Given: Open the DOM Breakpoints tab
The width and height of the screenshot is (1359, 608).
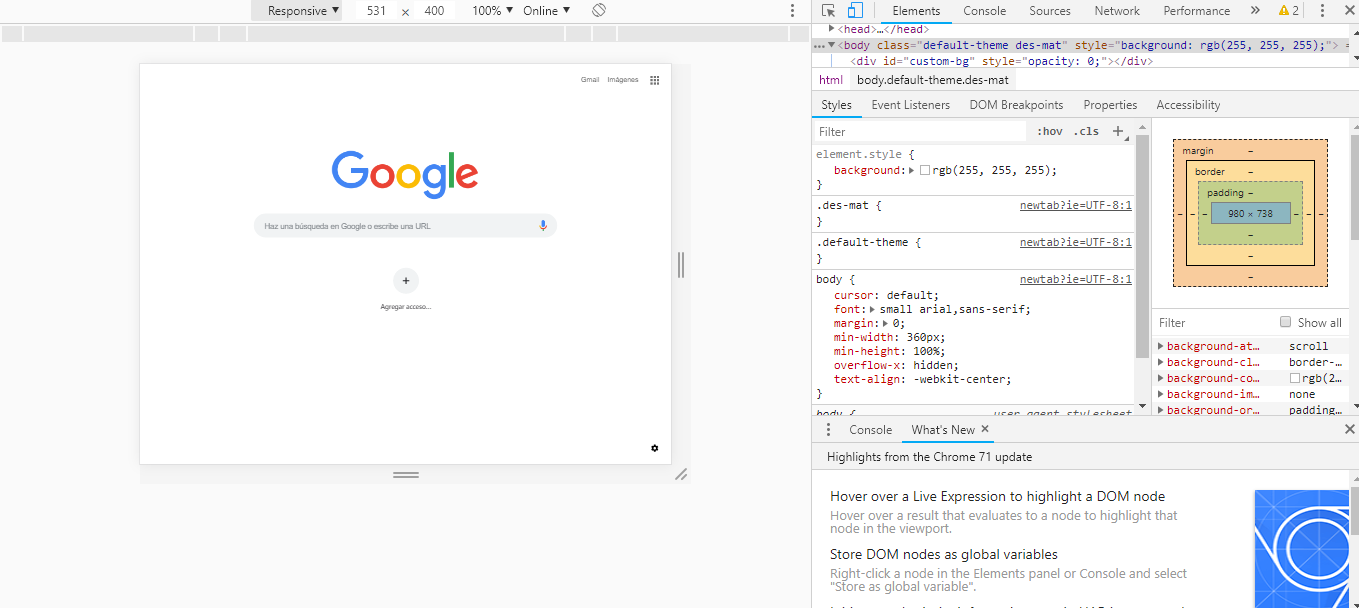Looking at the screenshot, I should click(1016, 105).
